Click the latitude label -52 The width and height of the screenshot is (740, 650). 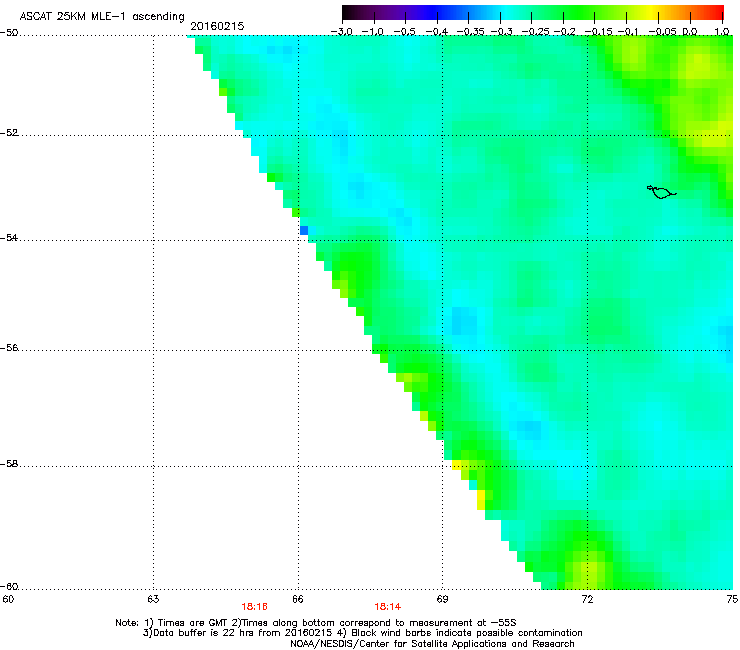click(9, 133)
